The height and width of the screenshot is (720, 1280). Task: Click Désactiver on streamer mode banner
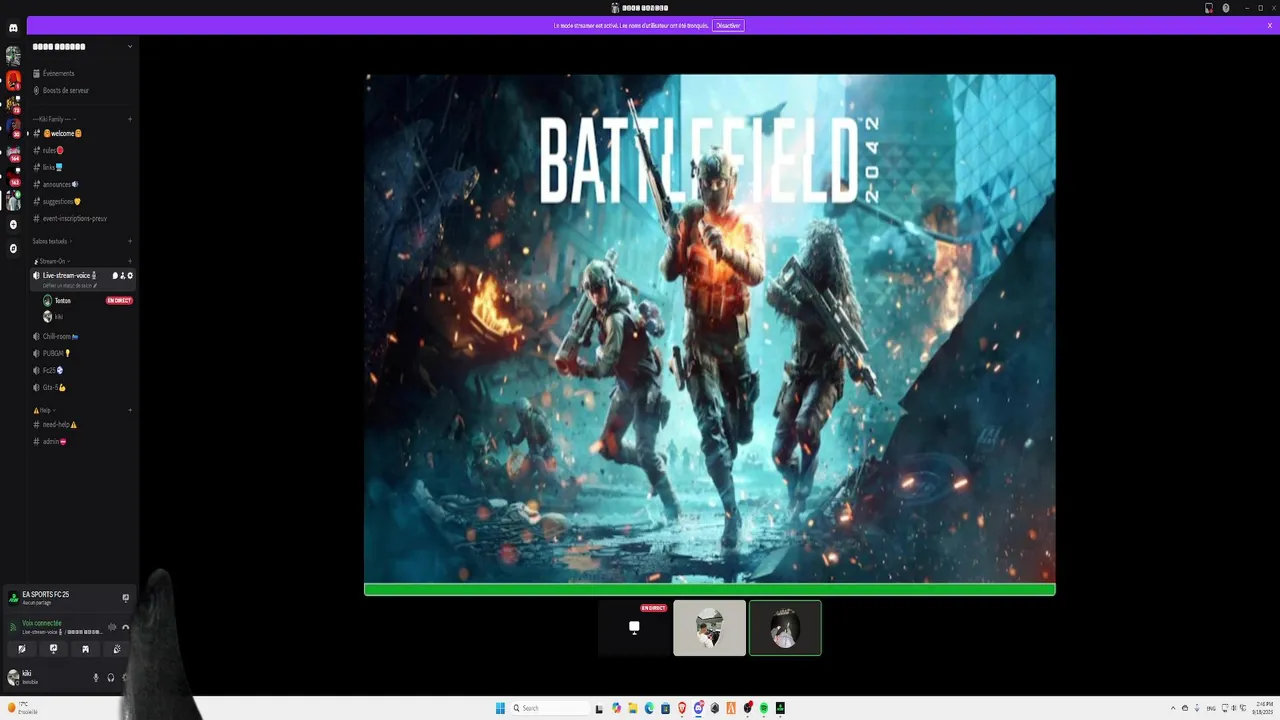coord(728,25)
